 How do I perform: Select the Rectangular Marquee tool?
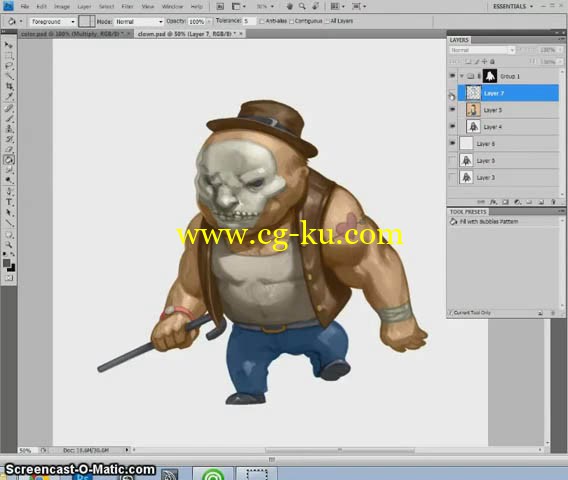click(x=8, y=56)
